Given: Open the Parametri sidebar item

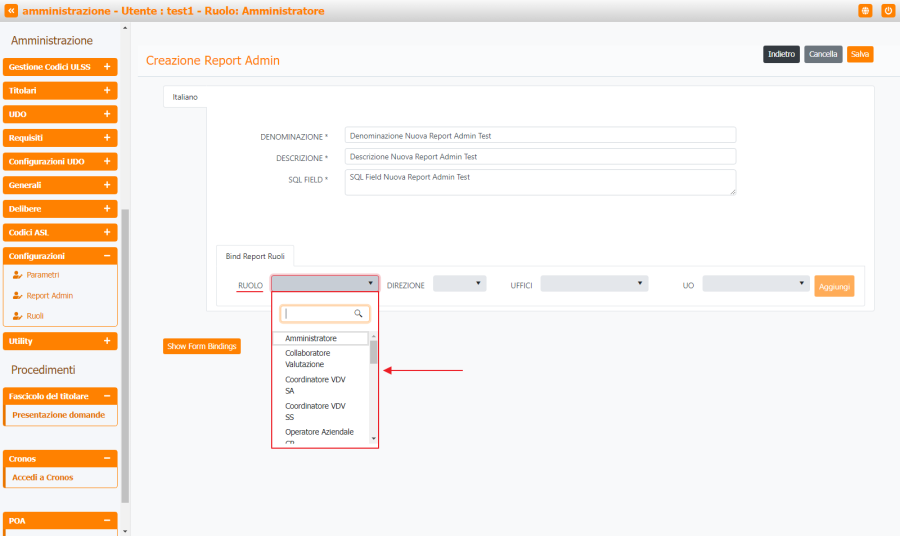Looking at the screenshot, I should click(x=43, y=274).
